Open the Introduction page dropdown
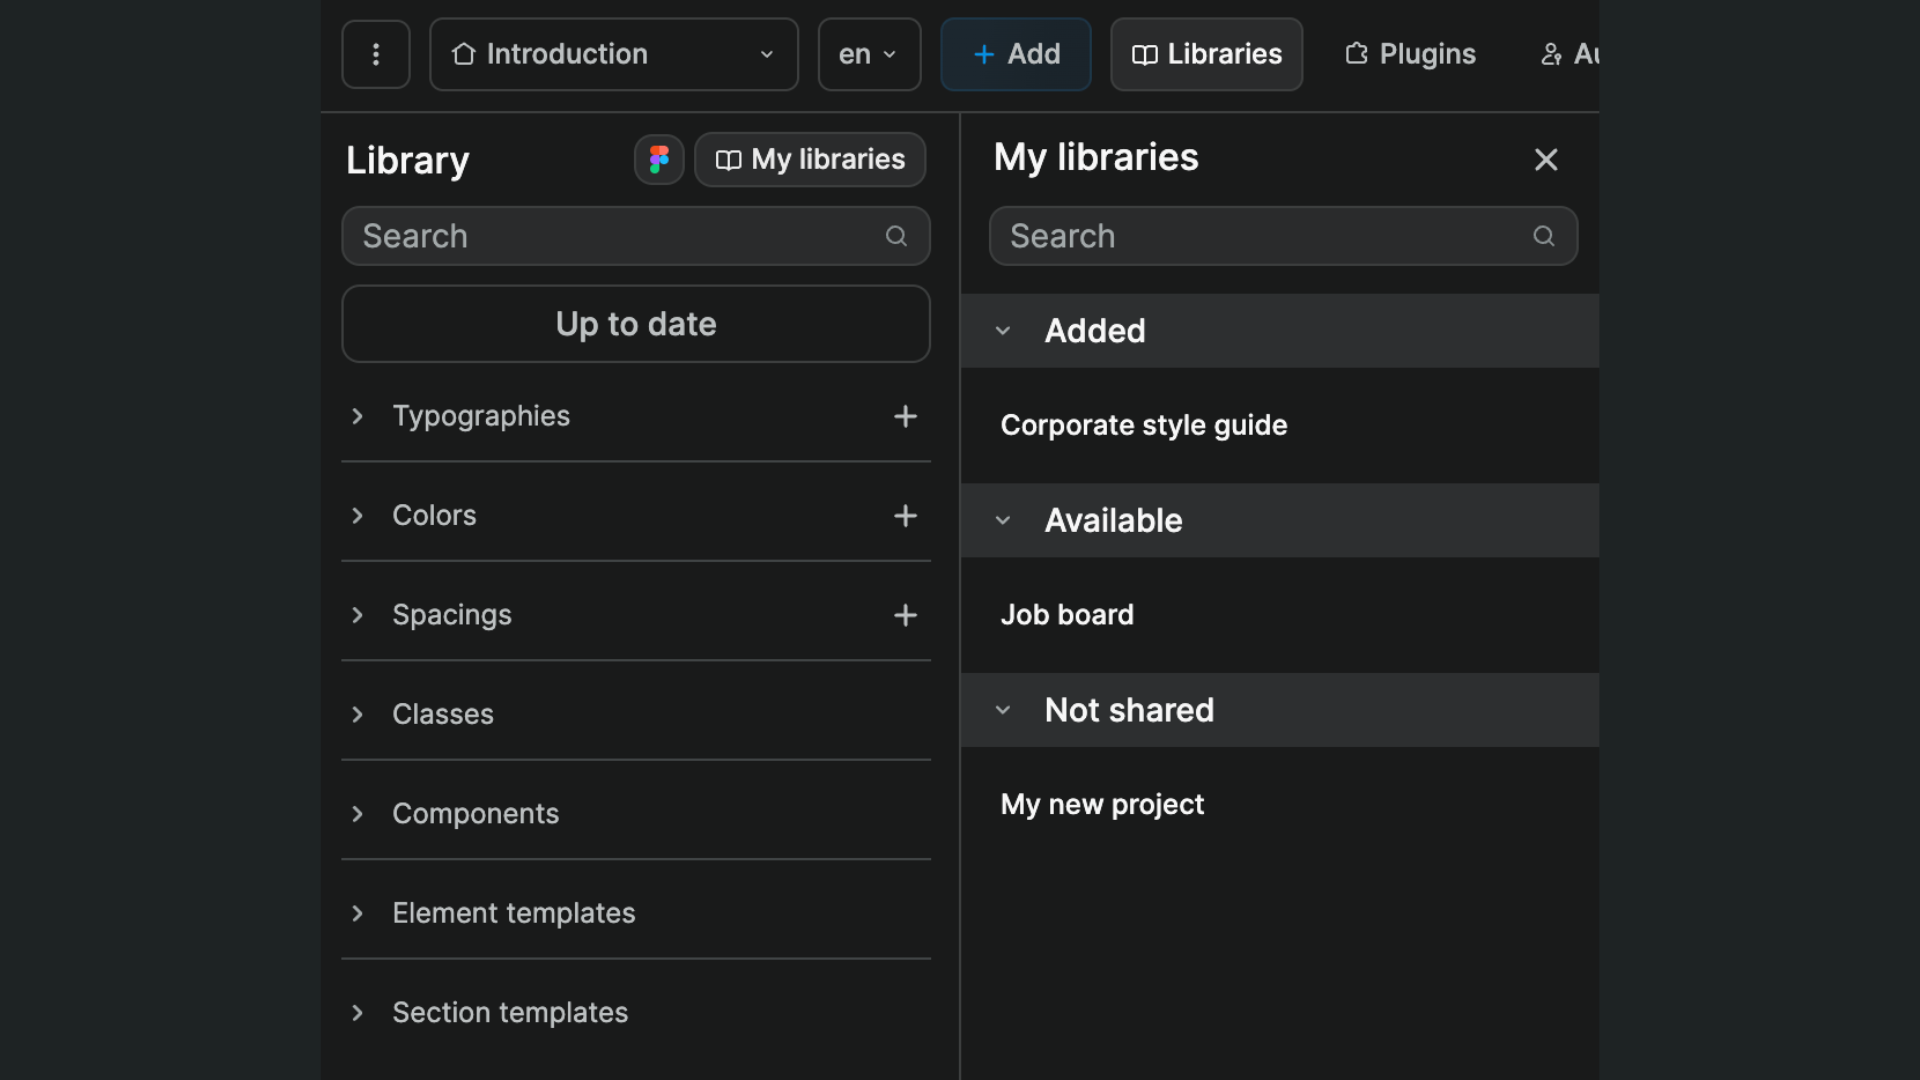Screen dimensions: 1920x1080 tap(766, 54)
